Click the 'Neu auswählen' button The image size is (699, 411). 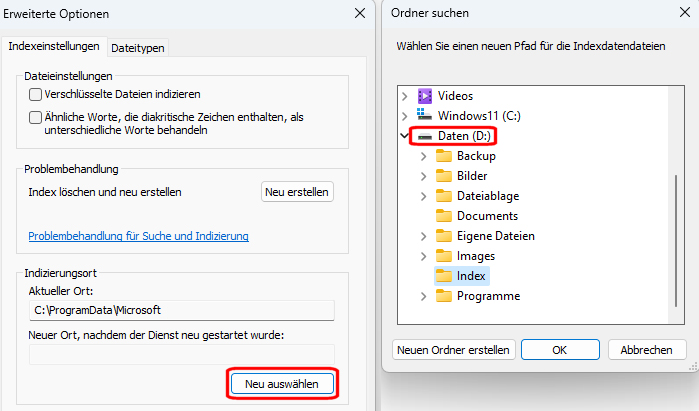click(x=282, y=384)
